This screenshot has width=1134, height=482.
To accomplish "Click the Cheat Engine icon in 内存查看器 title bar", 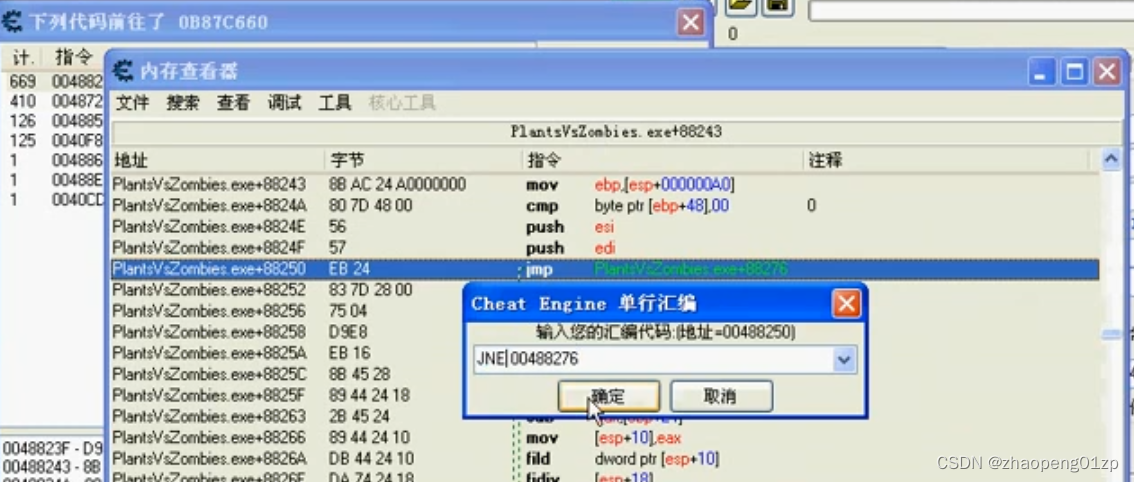I will click(124, 71).
